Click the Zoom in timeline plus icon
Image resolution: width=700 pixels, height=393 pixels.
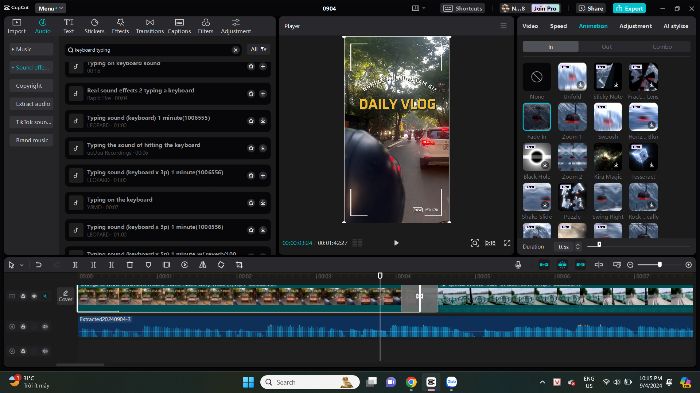[x=689, y=265]
